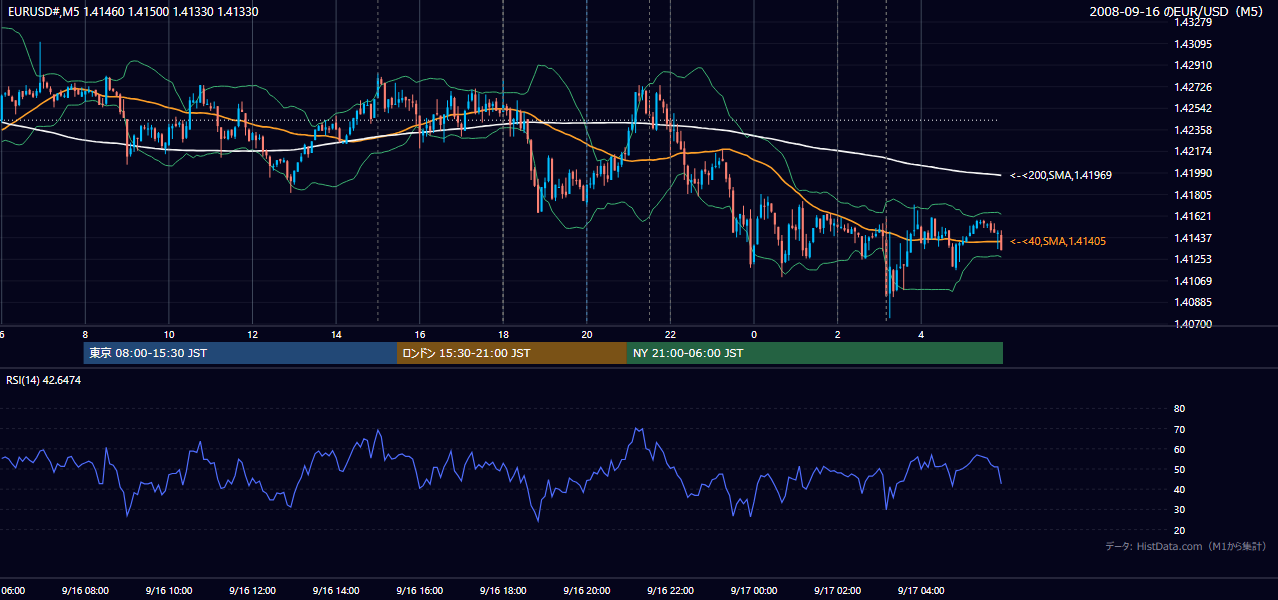Click the 9/16 16:00 bottom time label
The height and width of the screenshot is (600, 1278).
[418, 591]
